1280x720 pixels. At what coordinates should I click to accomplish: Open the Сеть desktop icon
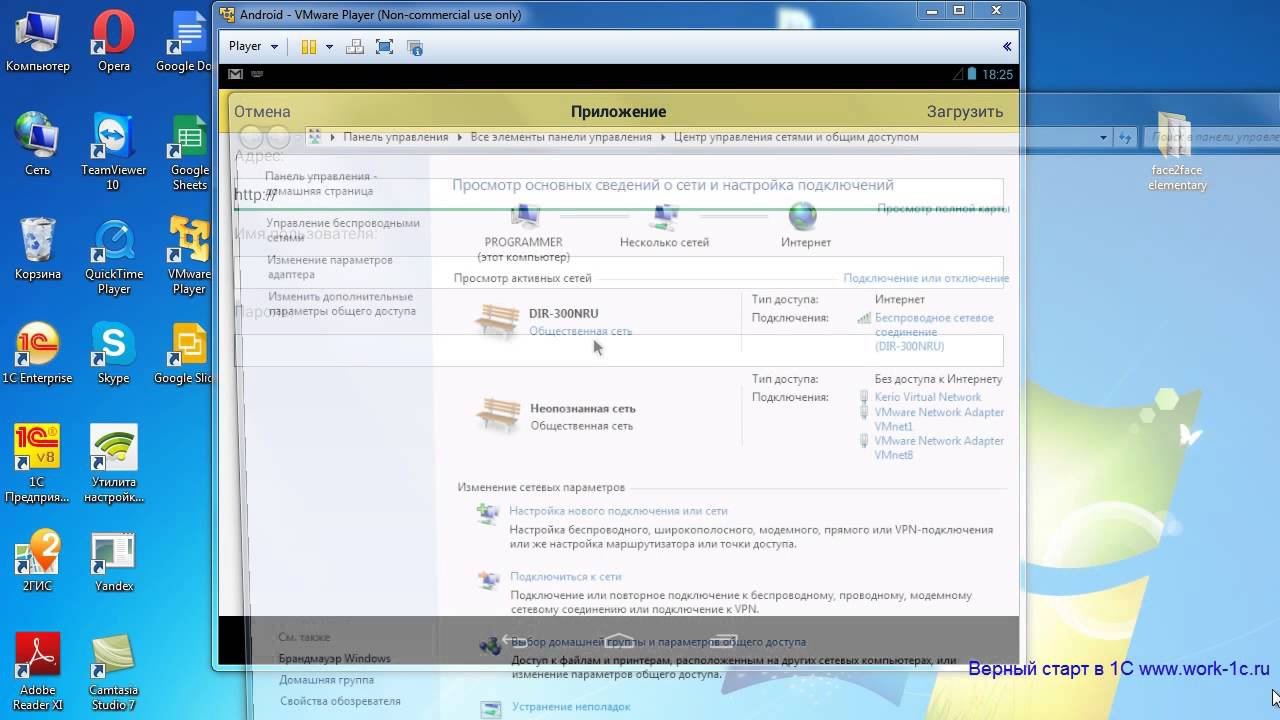[x=38, y=145]
